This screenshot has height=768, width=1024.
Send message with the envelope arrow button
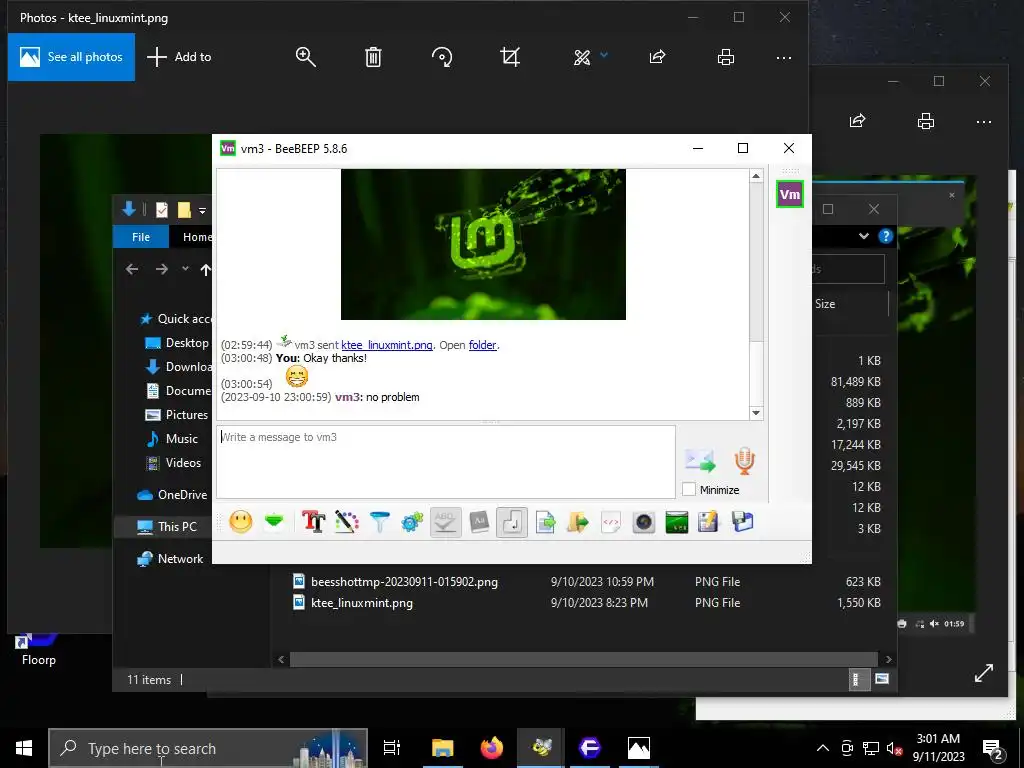coord(700,460)
